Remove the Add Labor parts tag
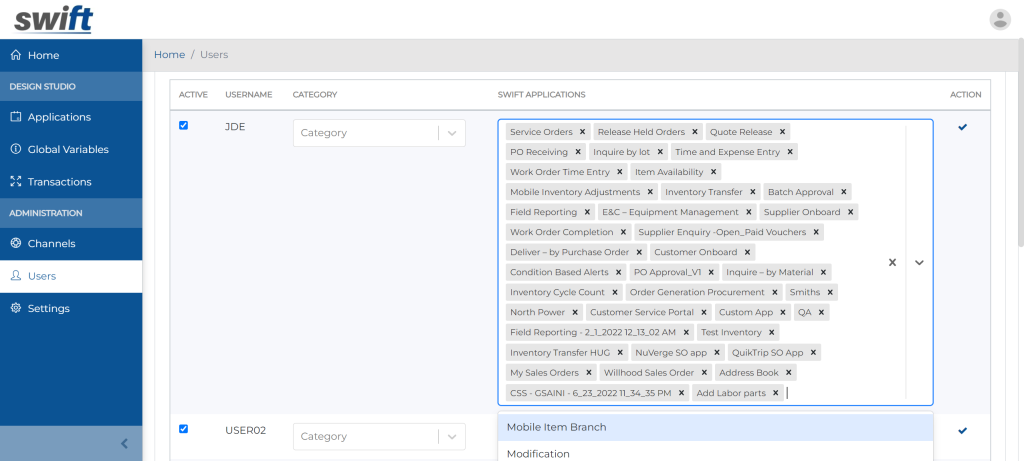 tap(776, 393)
